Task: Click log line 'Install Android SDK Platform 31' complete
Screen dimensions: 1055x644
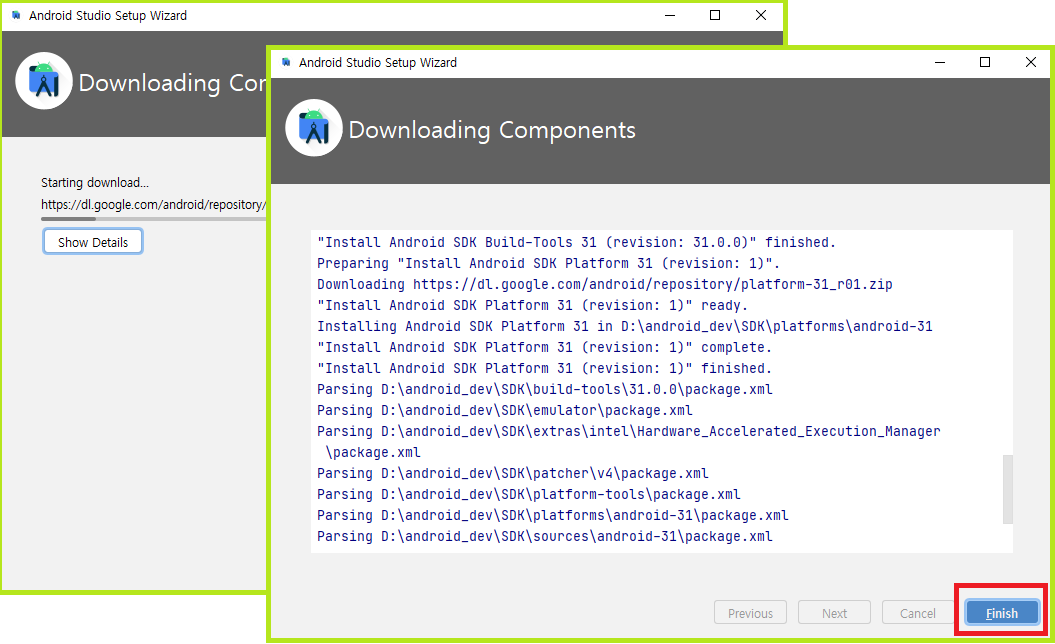Action: click(x=544, y=347)
